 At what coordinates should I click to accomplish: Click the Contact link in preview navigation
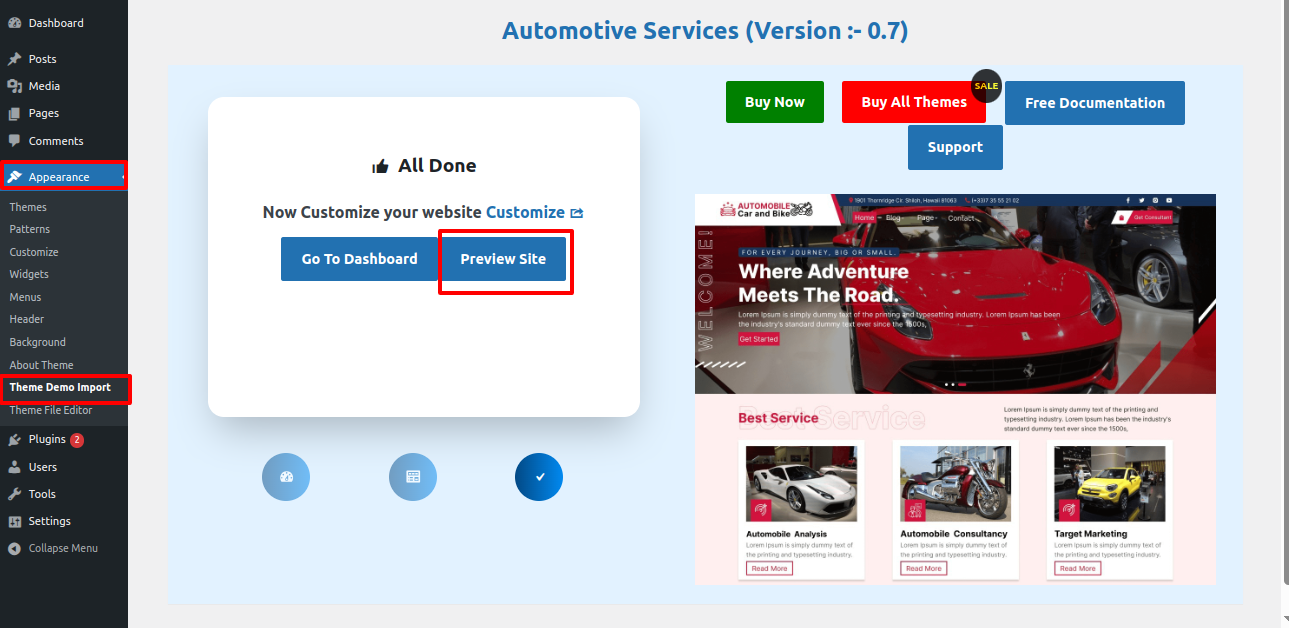[961, 218]
